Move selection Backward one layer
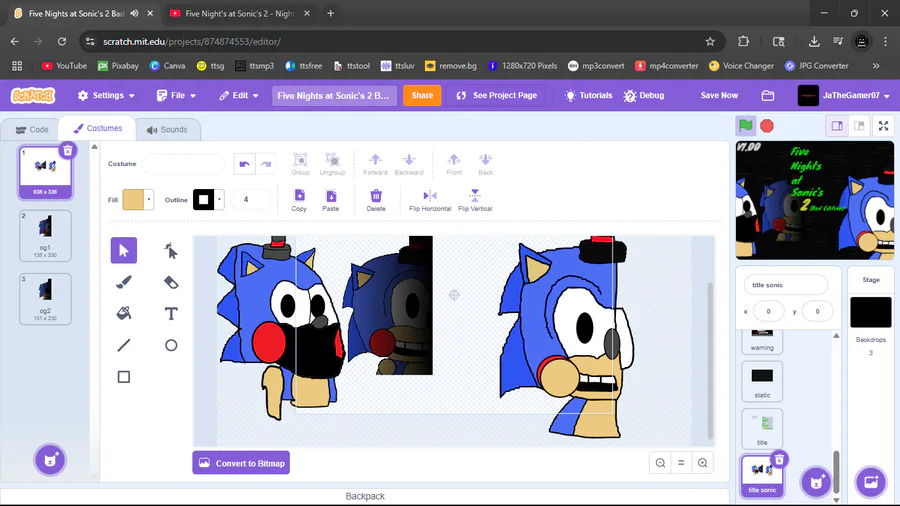The width and height of the screenshot is (900, 506). 409,164
